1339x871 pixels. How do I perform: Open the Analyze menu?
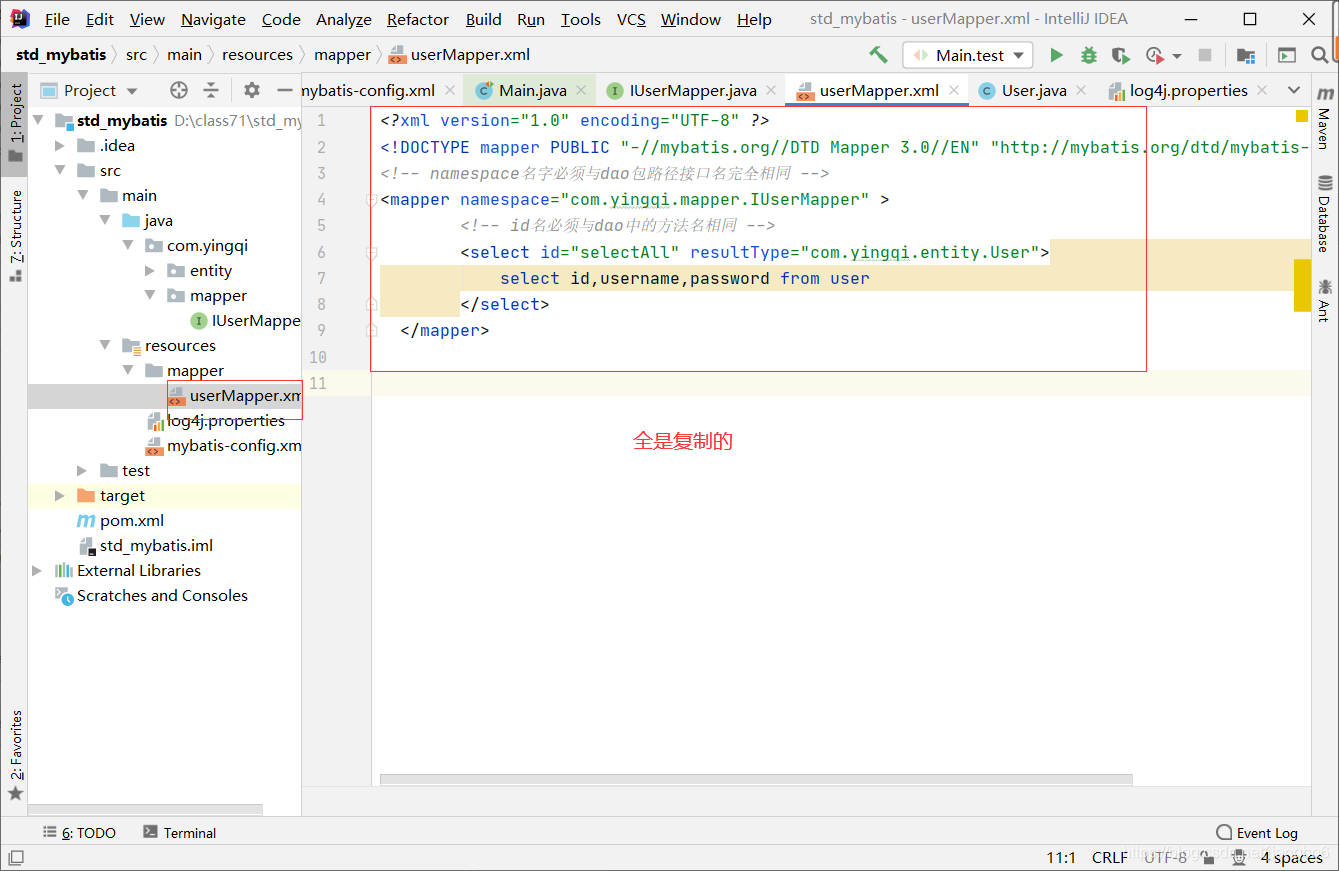[344, 19]
